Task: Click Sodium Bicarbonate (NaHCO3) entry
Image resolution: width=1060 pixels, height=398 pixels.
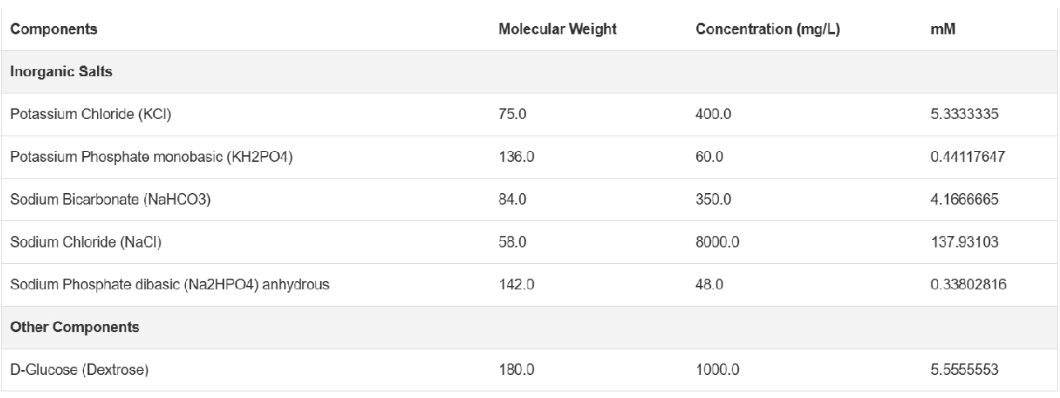Action: click(110, 199)
